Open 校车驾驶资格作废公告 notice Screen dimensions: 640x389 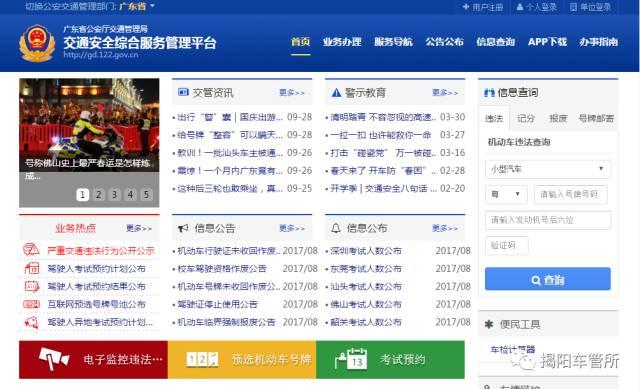coord(222,269)
